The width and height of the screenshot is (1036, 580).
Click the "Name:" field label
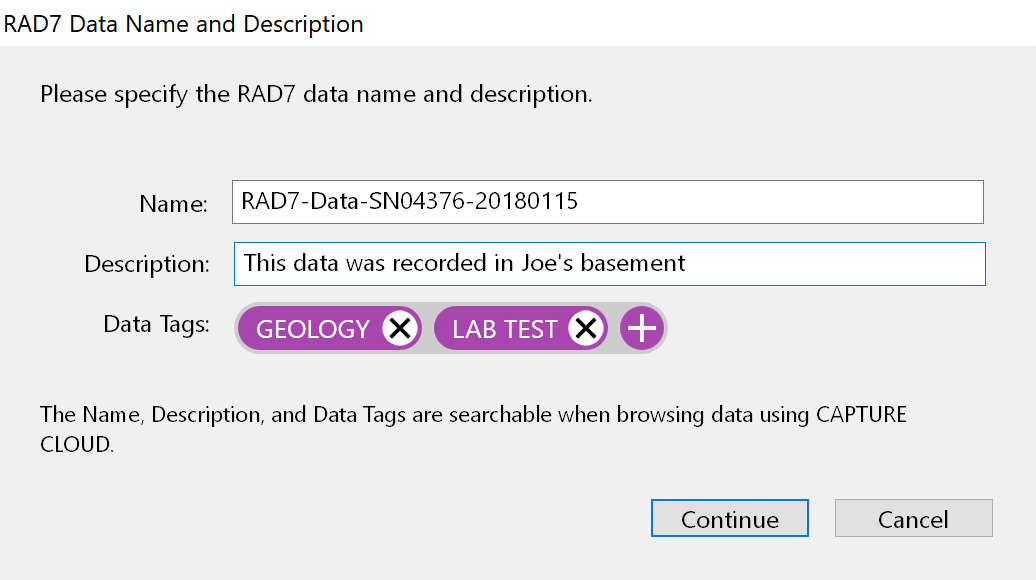[173, 205]
